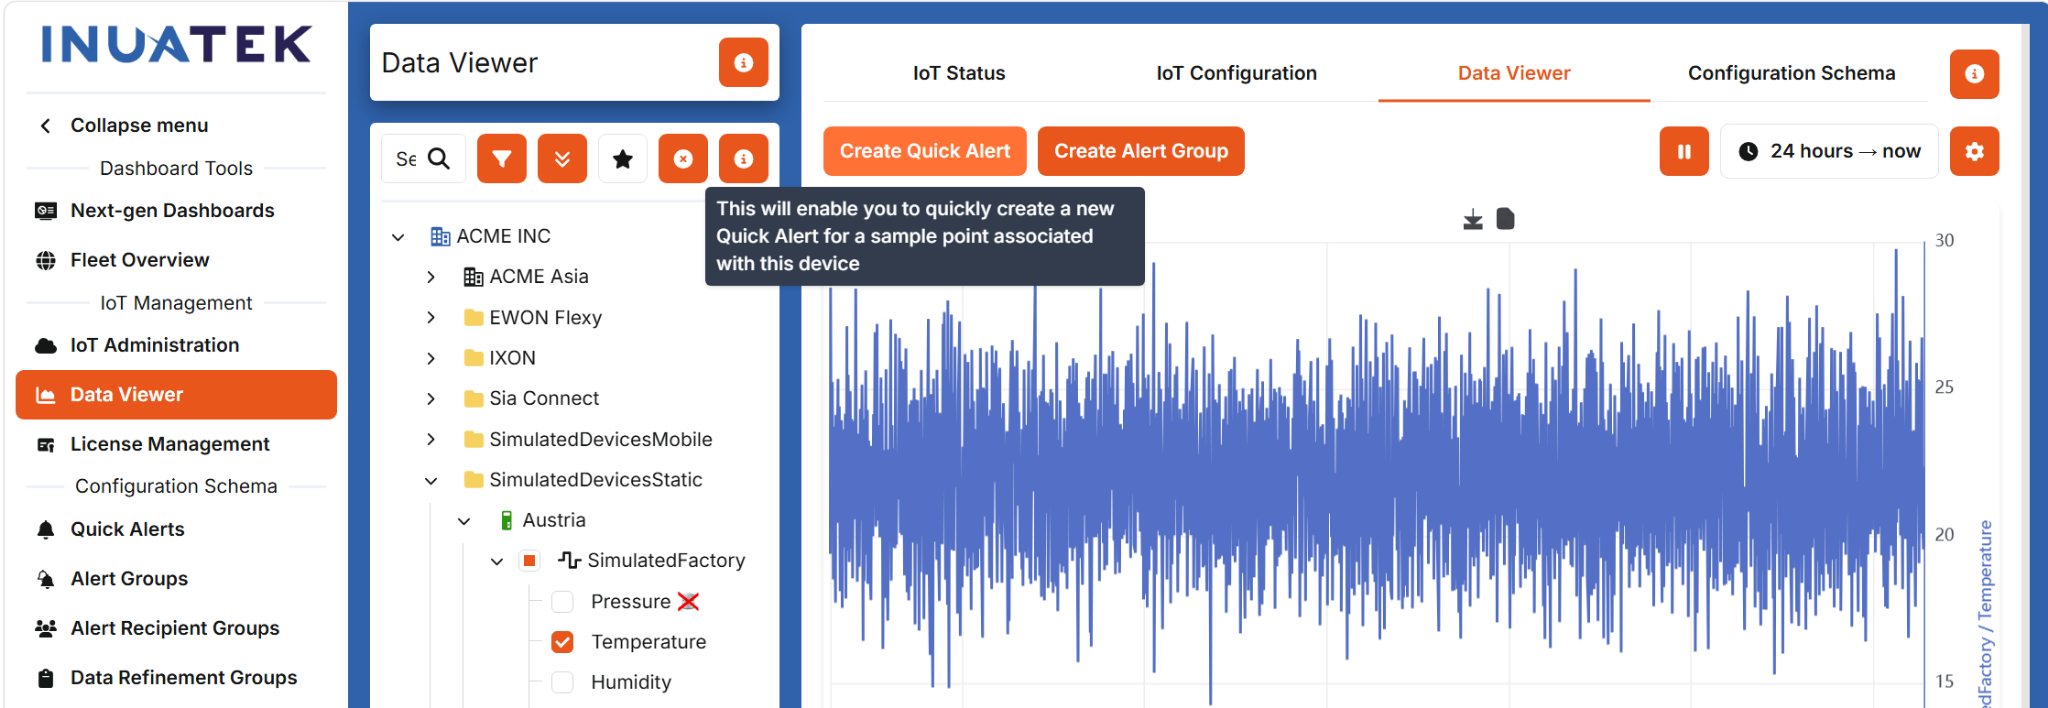The height and width of the screenshot is (708, 2048).
Task: Go to IoT Administration
Action: (x=155, y=345)
